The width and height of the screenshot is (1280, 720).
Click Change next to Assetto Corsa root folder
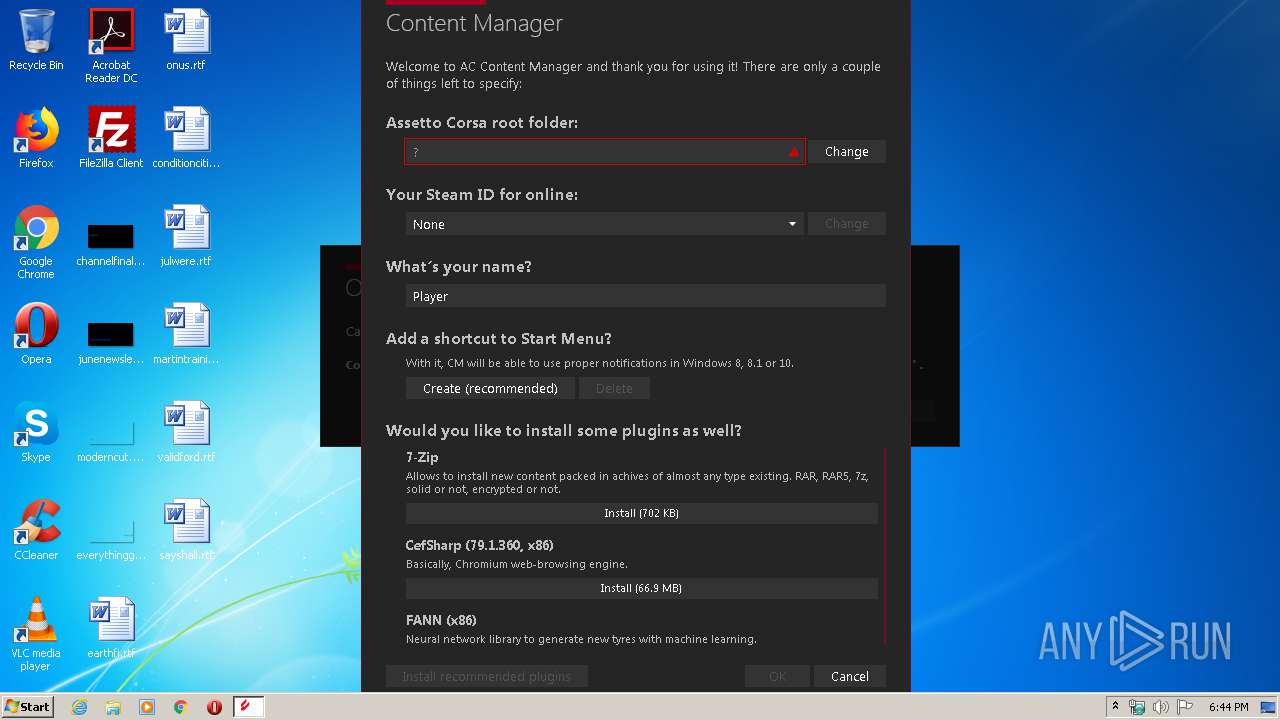coord(847,152)
